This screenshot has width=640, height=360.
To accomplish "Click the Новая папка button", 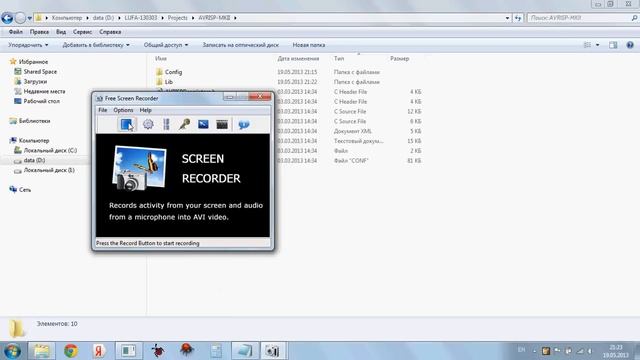I will coord(309,45).
